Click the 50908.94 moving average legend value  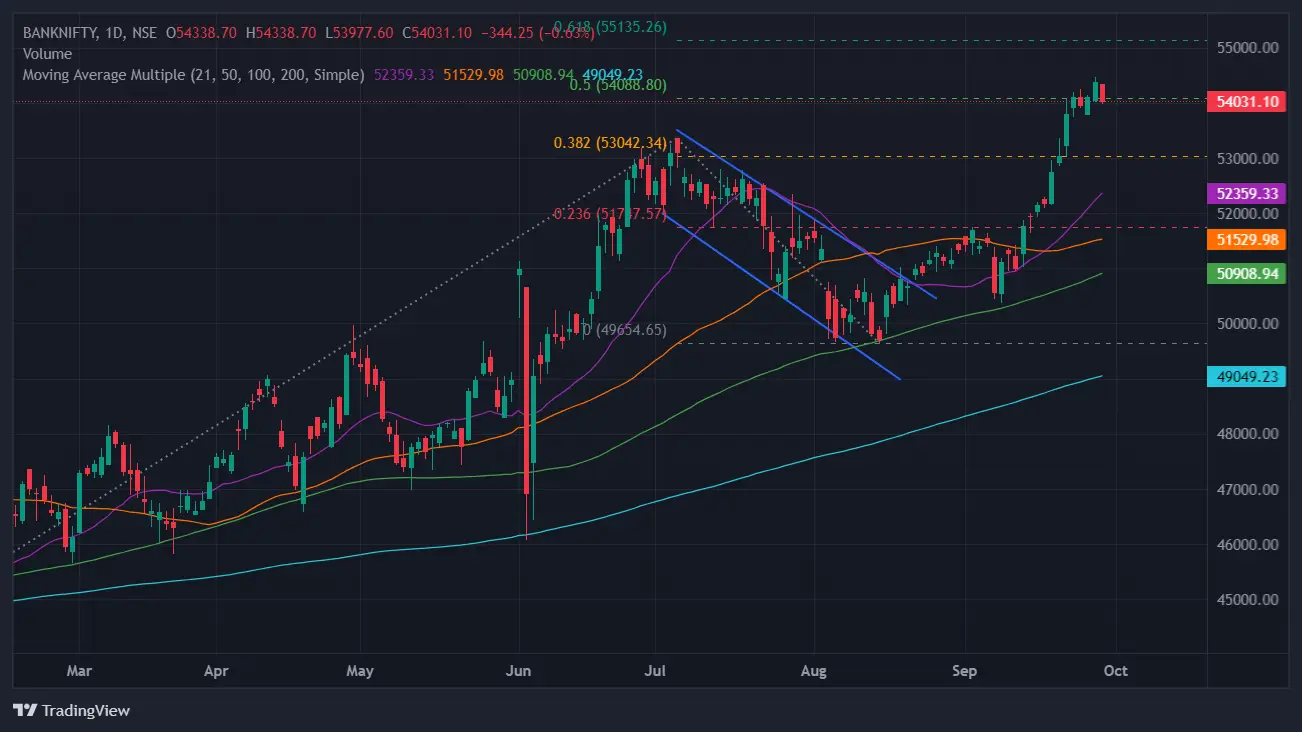coord(542,75)
